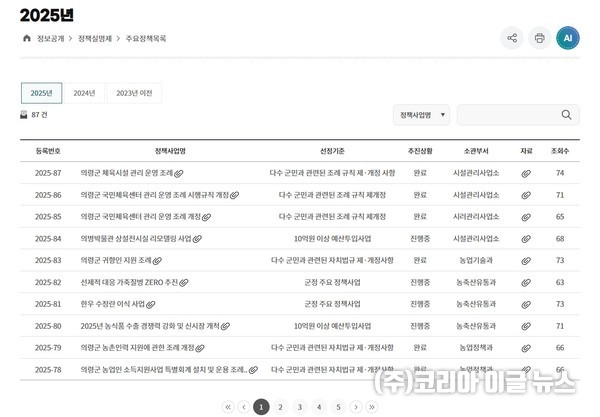Screen dimensions: 600x417
Task: Click current page 1 button
Action: point(261,407)
